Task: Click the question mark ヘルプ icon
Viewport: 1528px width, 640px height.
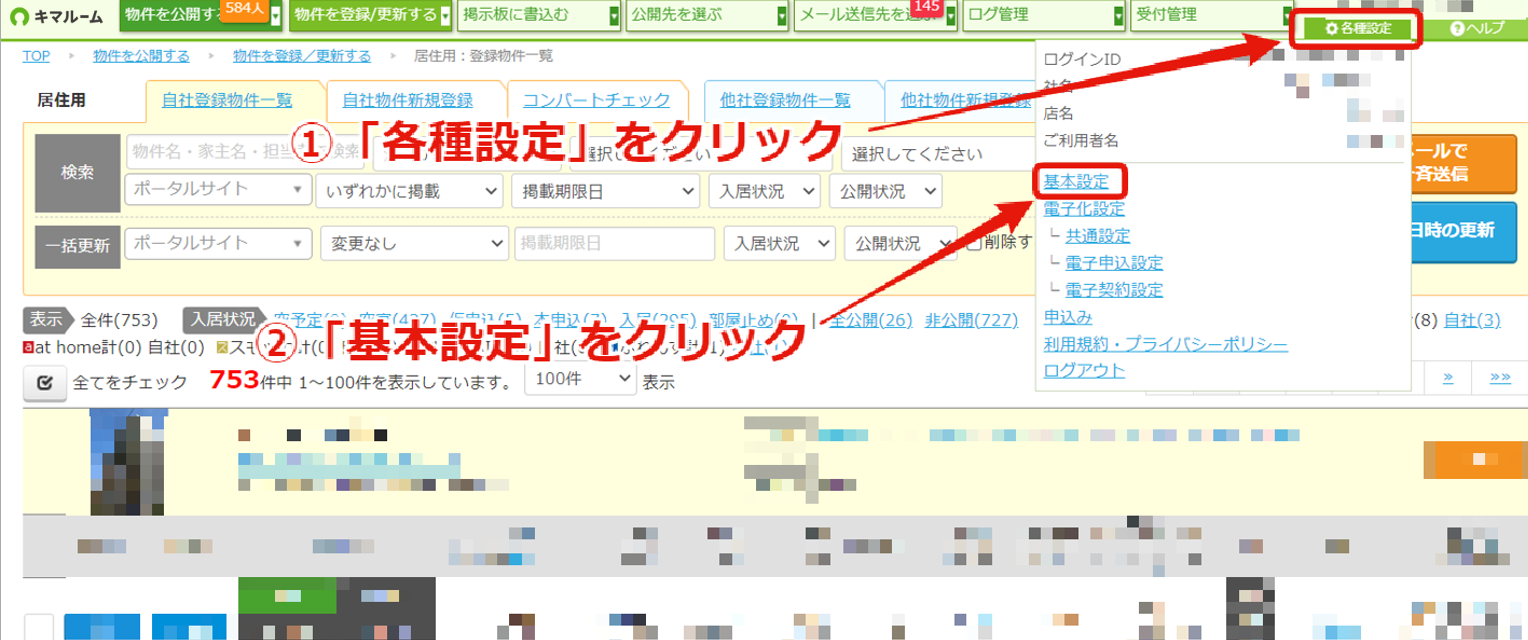Action: pyautogui.click(x=1456, y=29)
